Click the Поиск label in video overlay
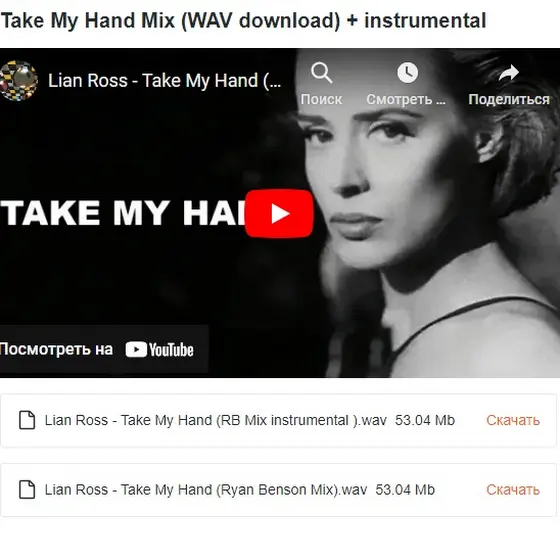Screen dimensions: 560x560 [321, 99]
